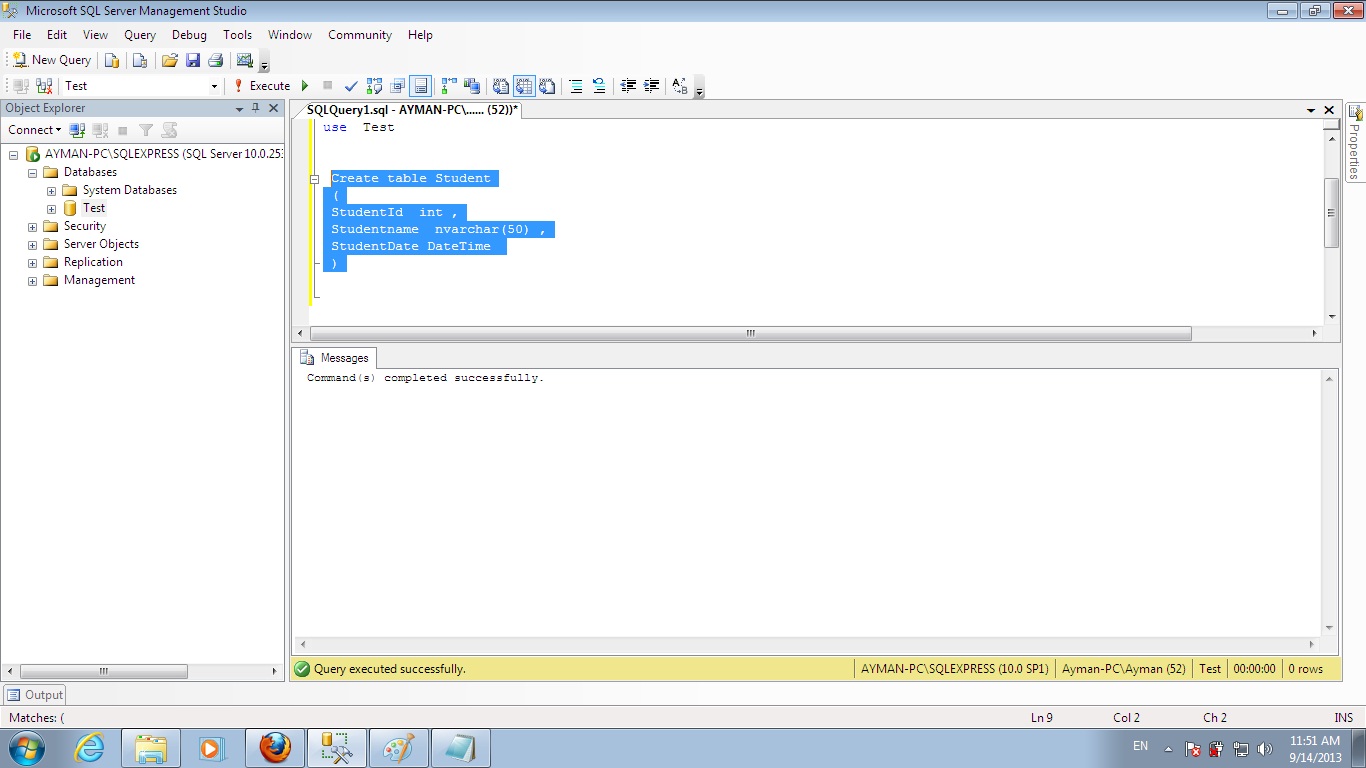Click the Database Engine Query icon
The width and height of the screenshot is (1366, 768).
pyautogui.click(x=112, y=60)
